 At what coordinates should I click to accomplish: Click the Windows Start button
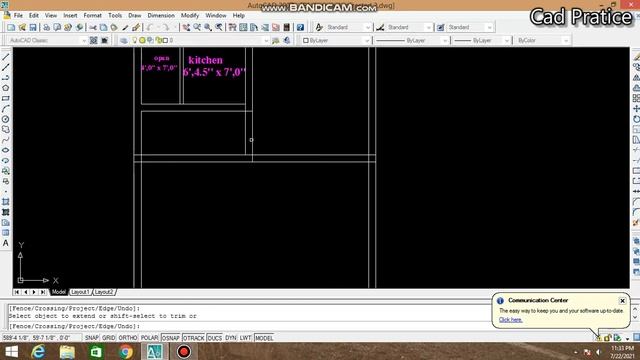[x=11, y=352]
